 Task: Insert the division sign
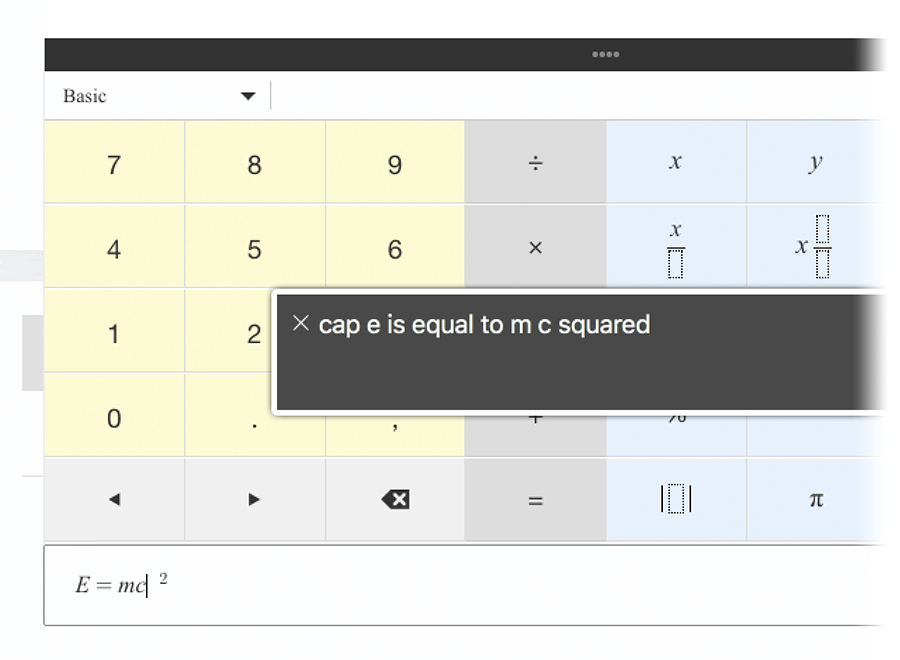click(535, 163)
